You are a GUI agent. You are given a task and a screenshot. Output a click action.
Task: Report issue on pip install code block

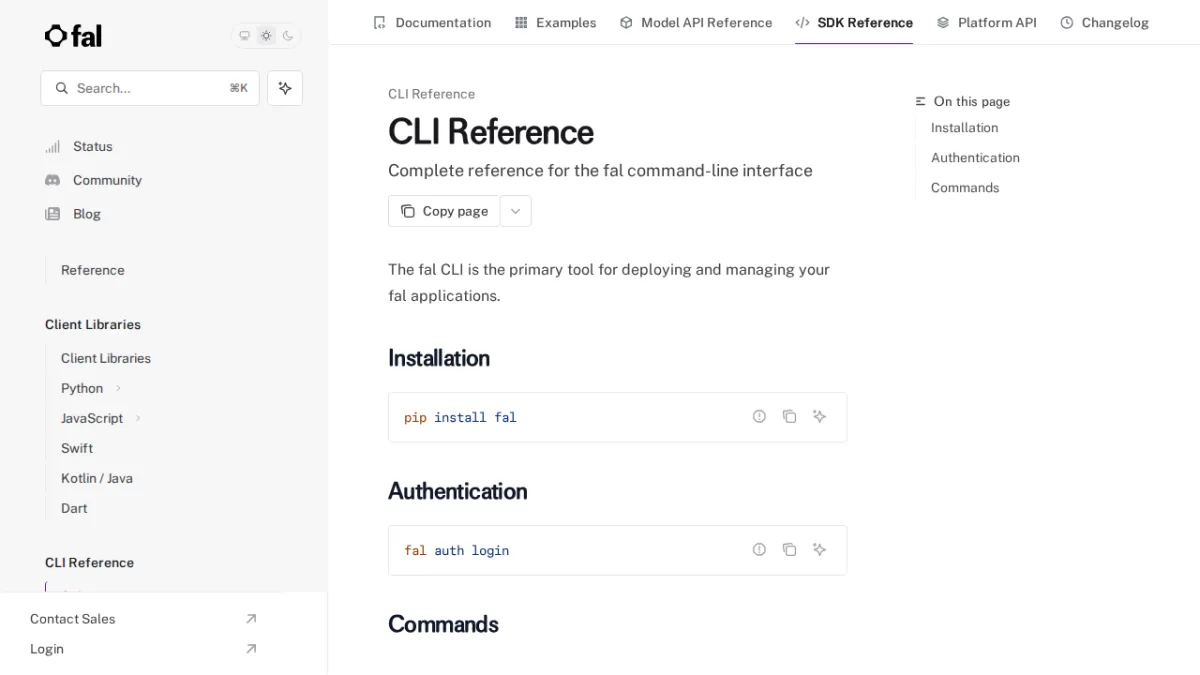click(x=759, y=416)
